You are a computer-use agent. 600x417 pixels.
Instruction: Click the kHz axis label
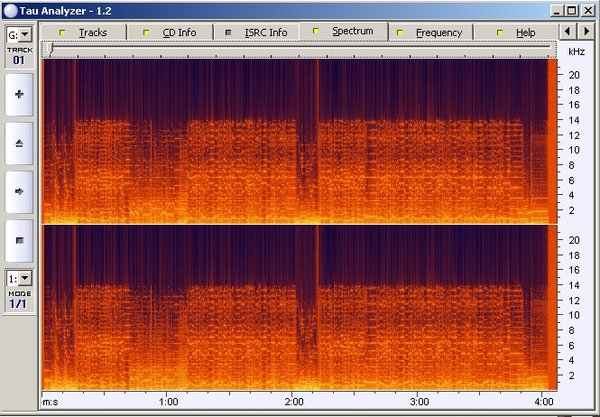click(x=576, y=51)
